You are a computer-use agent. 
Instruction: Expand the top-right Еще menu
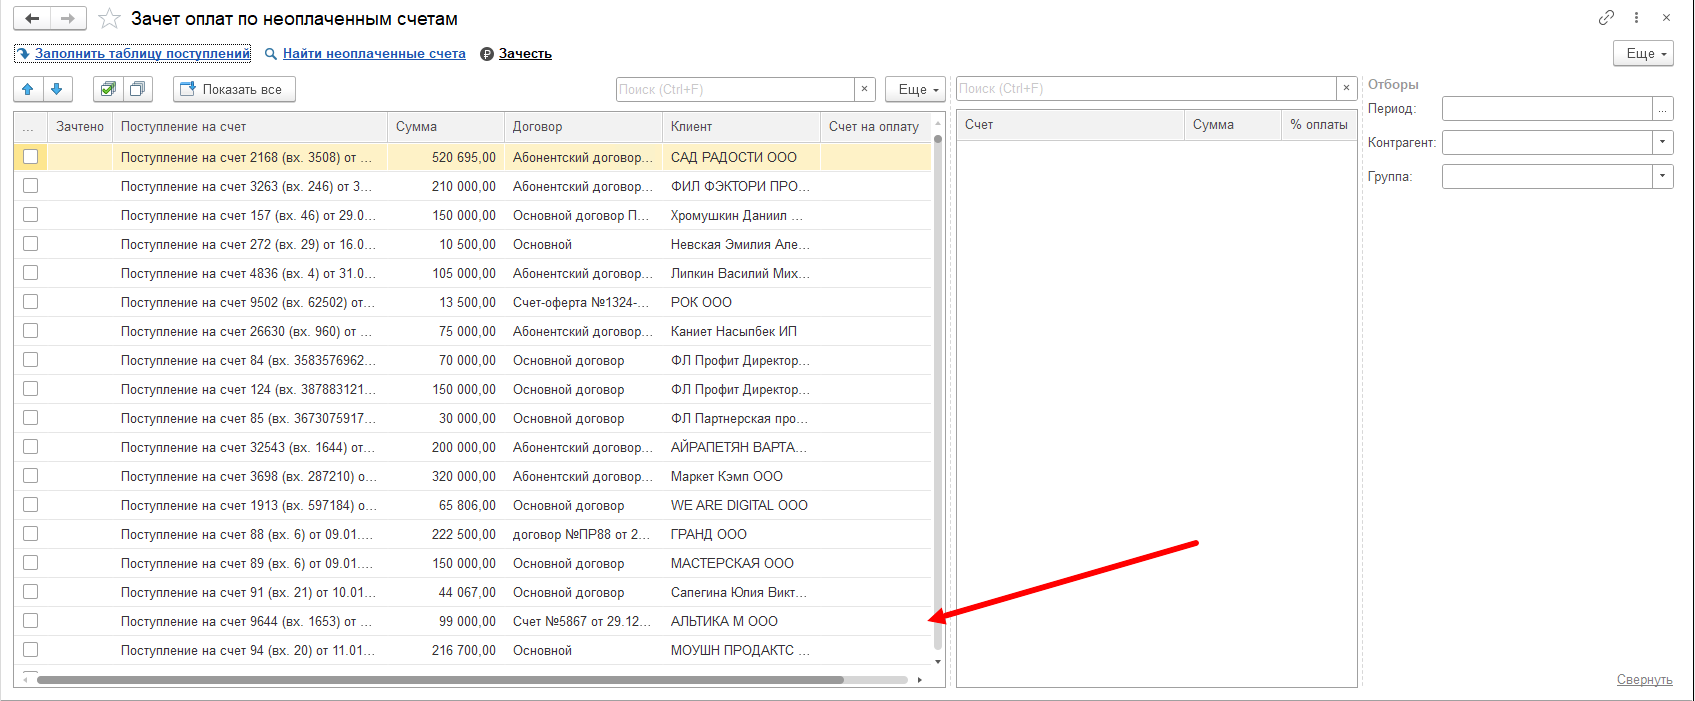pos(1643,54)
